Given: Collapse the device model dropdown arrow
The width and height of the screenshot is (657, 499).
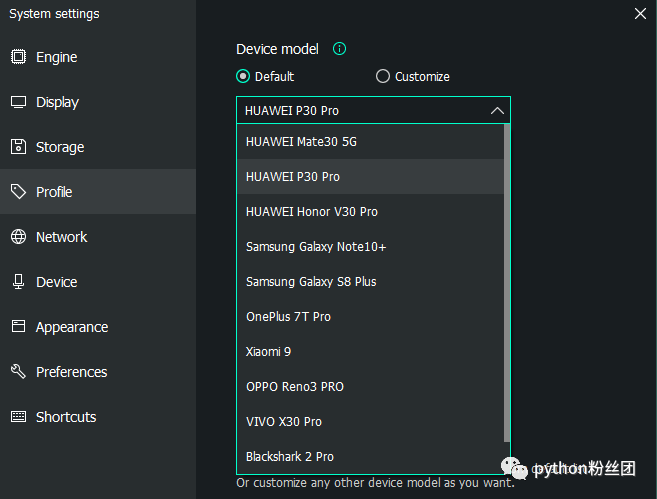Looking at the screenshot, I should point(497,111).
